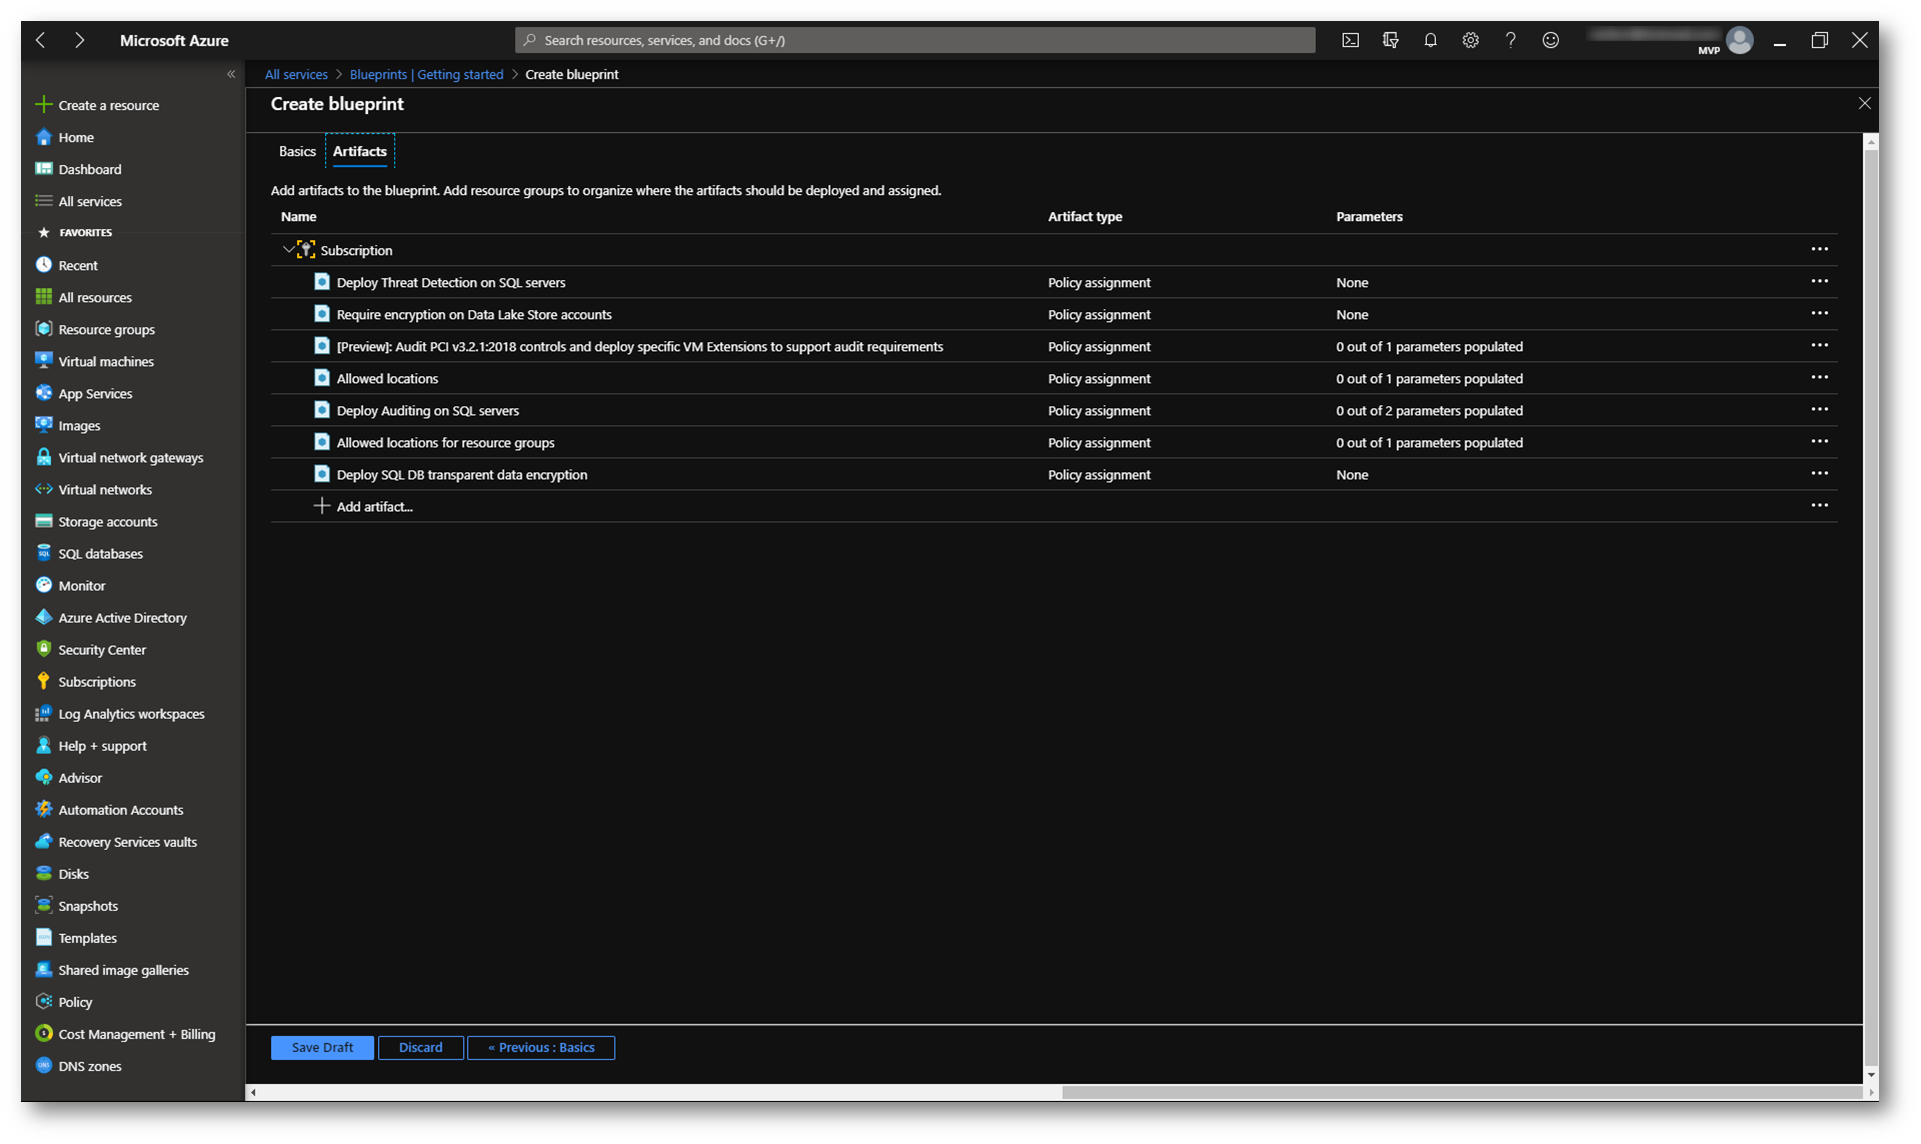Open All resources in the sidebar

tap(84, 297)
